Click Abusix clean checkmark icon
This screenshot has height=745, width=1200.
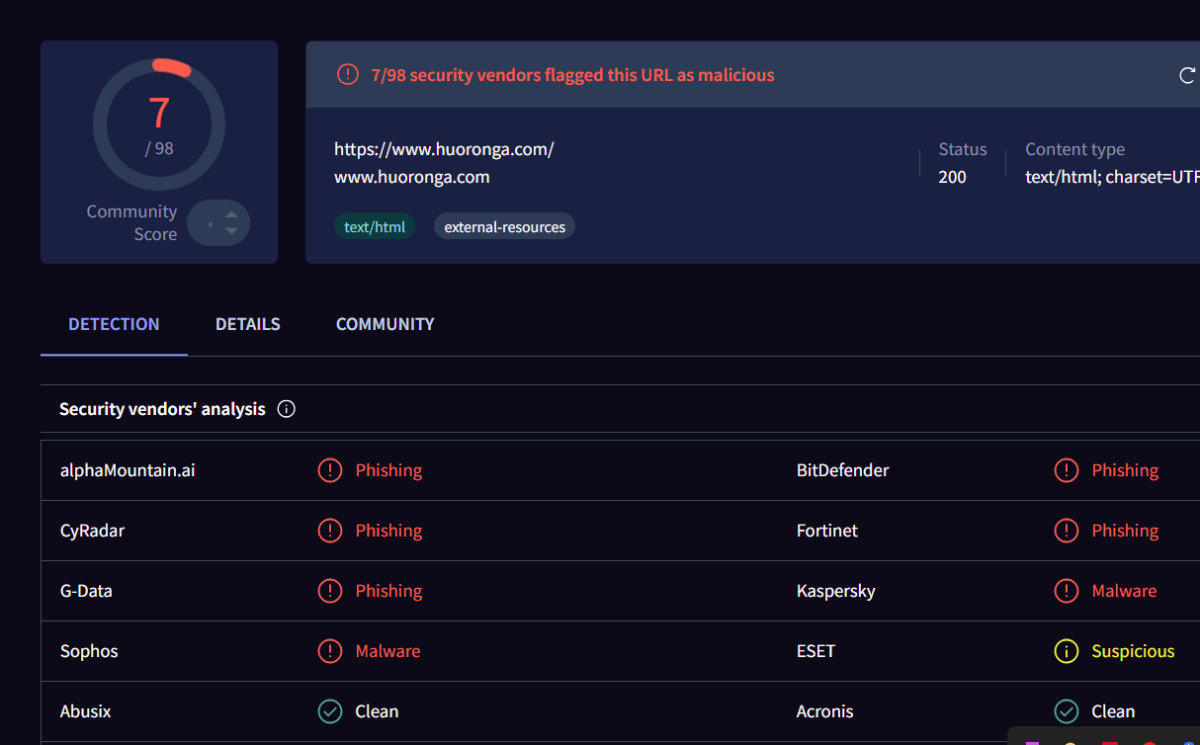330,711
